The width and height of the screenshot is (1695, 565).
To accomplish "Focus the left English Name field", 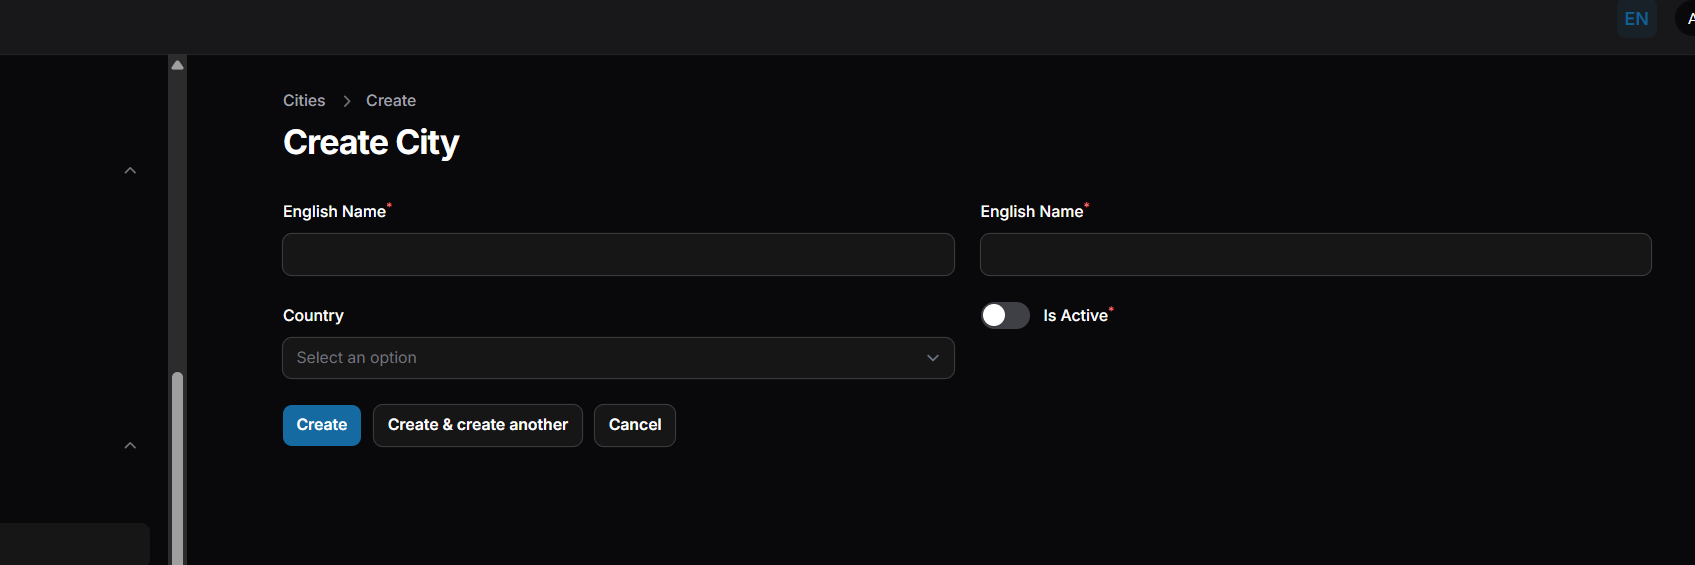I will (617, 255).
